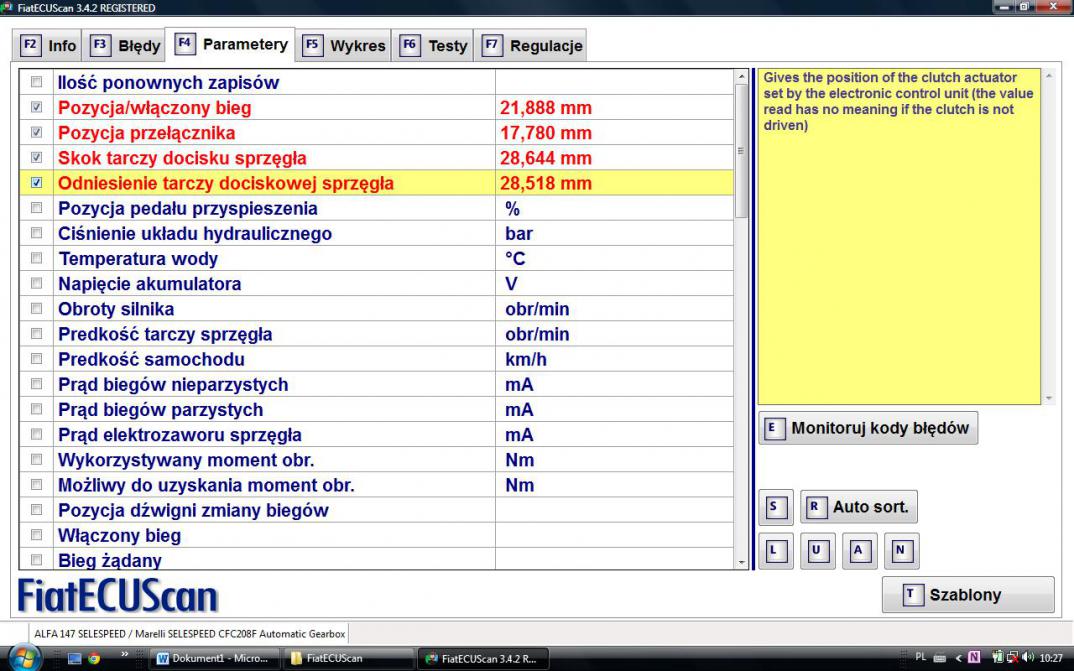The width and height of the screenshot is (1074, 671).
Task: Tick the Obroty silnika checkbox
Action: tap(37, 309)
